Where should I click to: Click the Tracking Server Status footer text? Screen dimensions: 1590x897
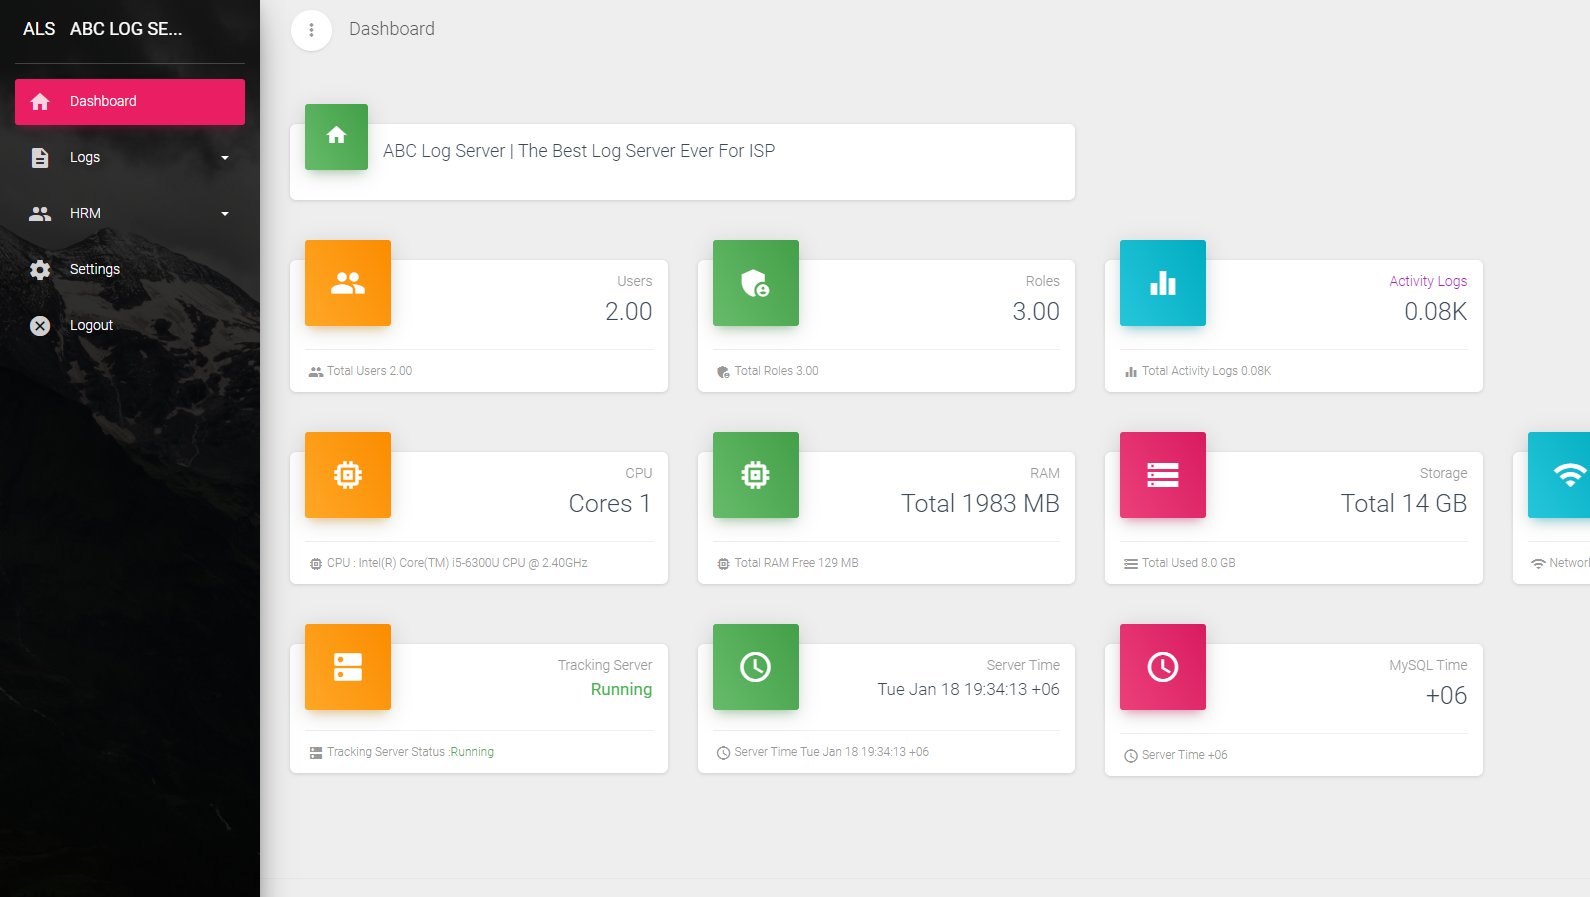pyautogui.click(x=411, y=752)
